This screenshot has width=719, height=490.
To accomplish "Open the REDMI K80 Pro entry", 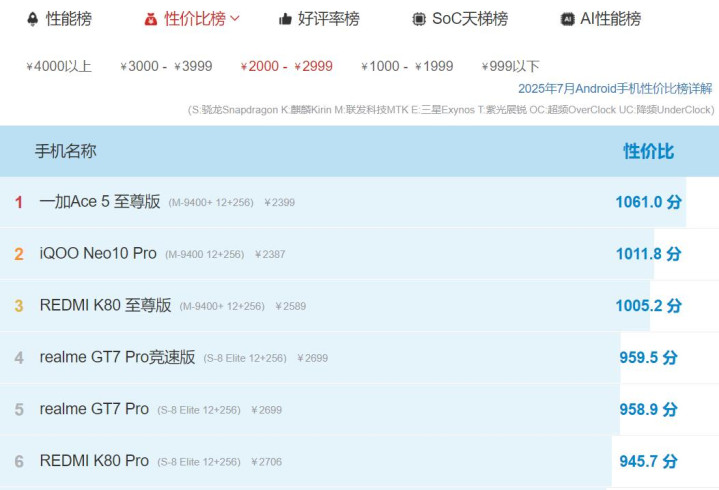I will pyautogui.click(x=94, y=461).
